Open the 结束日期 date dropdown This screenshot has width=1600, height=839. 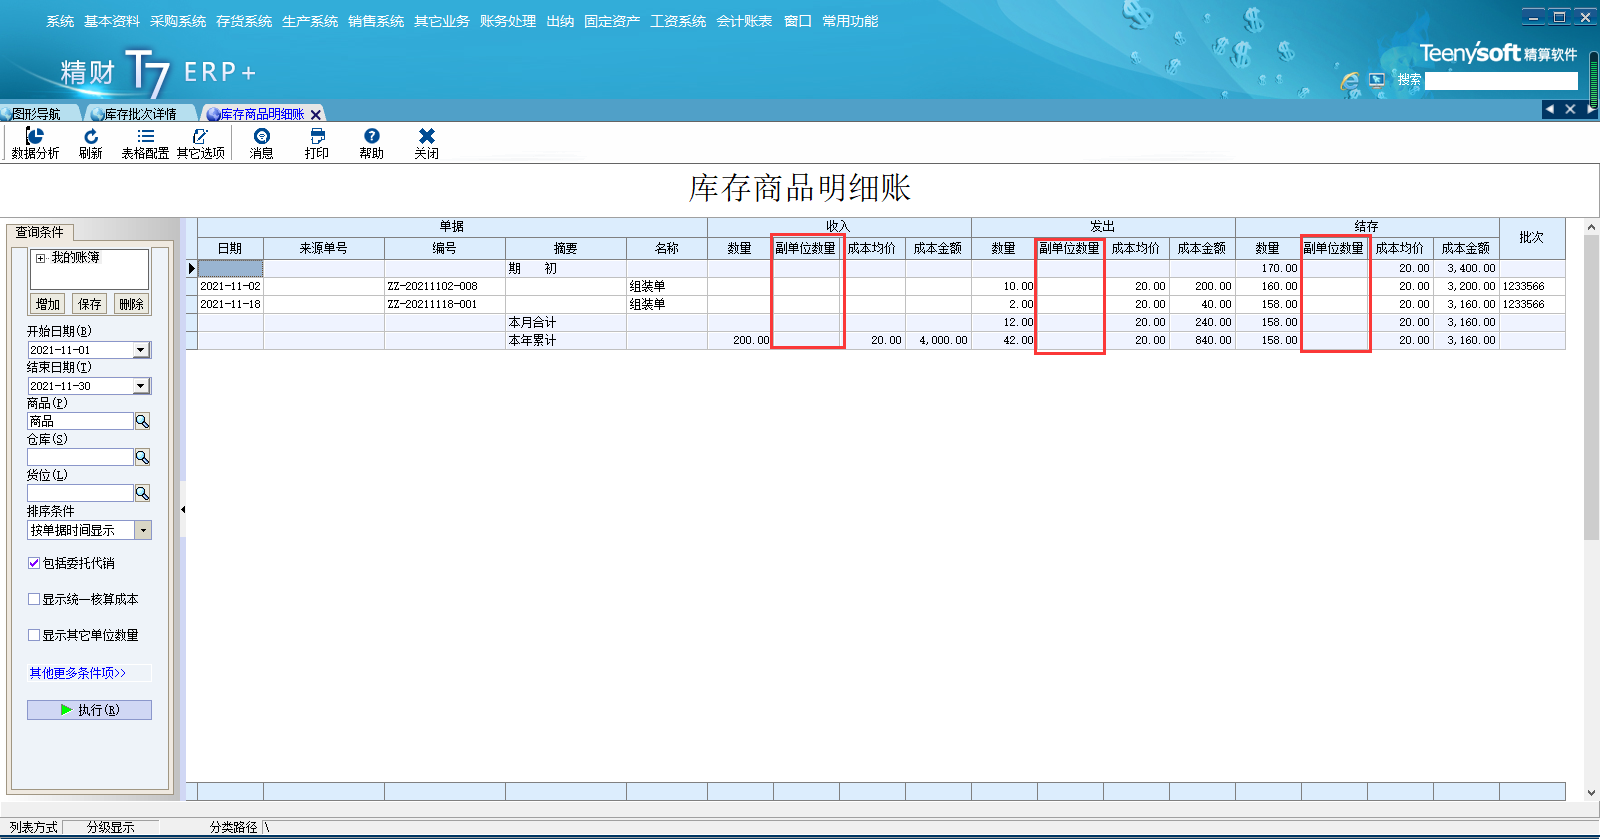point(141,386)
